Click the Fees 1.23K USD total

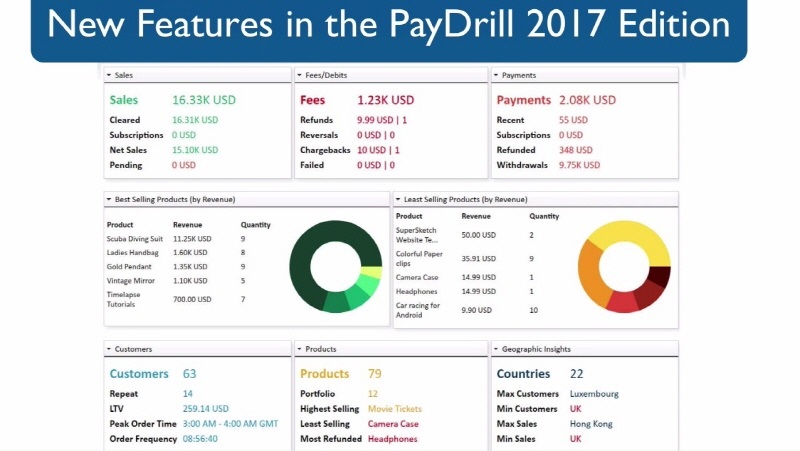tap(386, 100)
